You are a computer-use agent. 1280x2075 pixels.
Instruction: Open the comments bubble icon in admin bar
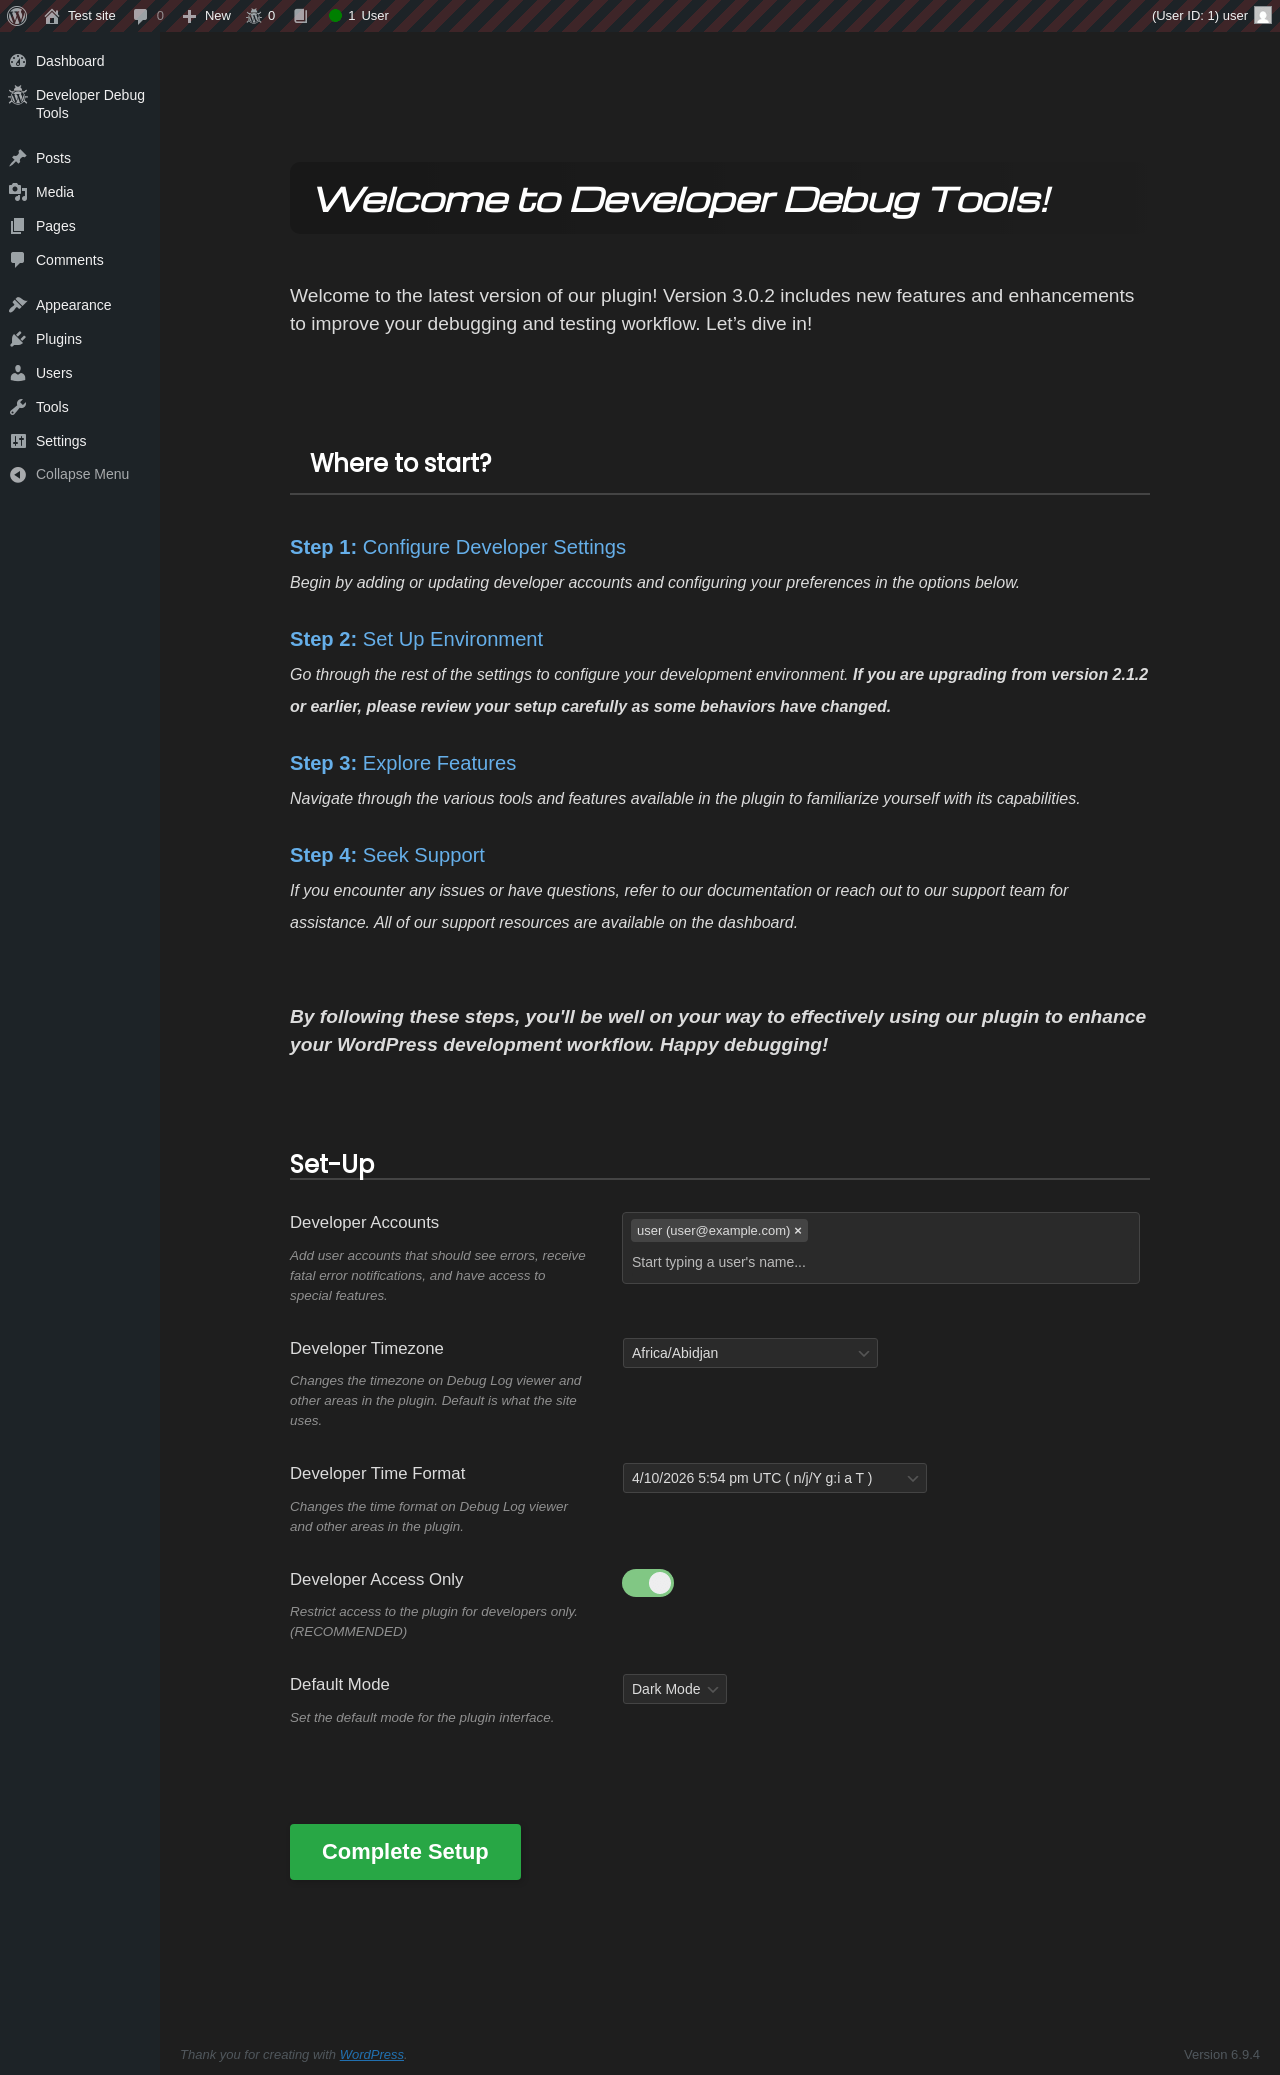click(141, 16)
